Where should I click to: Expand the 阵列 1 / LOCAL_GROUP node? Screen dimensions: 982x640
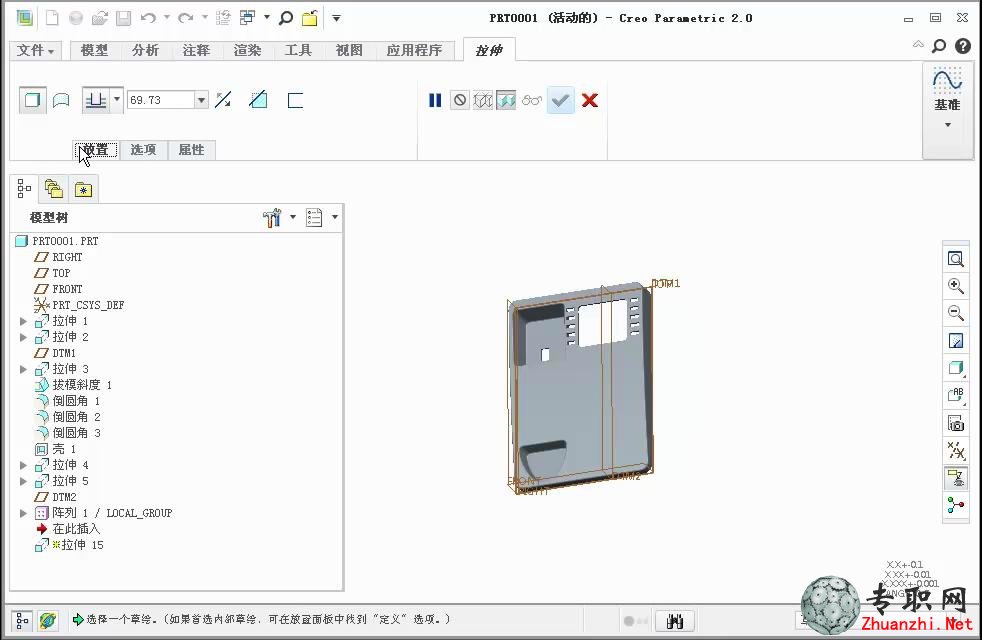(23, 514)
